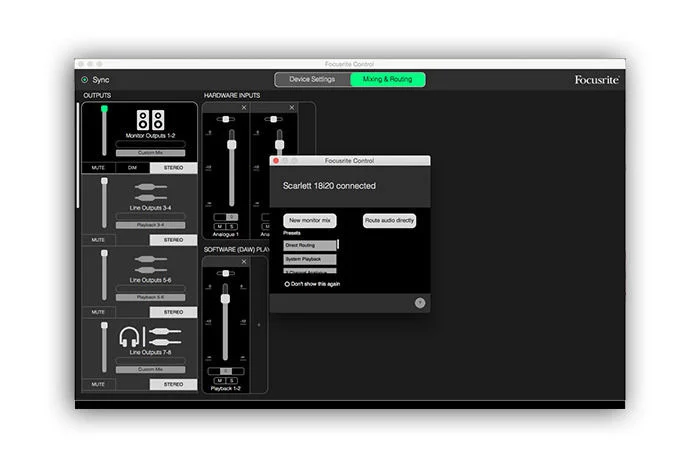Select the Line Outputs 3-4 jack icon
700x471 pixels.
pos(150,192)
